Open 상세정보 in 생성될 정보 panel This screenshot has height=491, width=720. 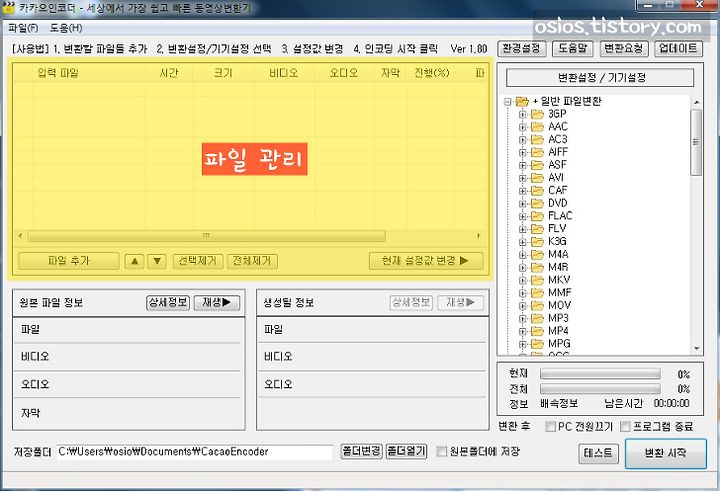[x=411, y=302]
